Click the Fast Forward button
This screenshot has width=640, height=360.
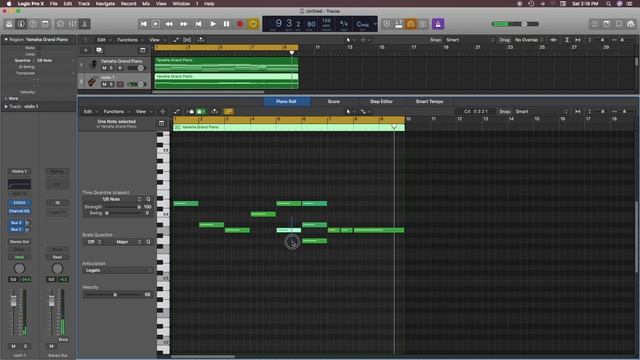(184, 24)
